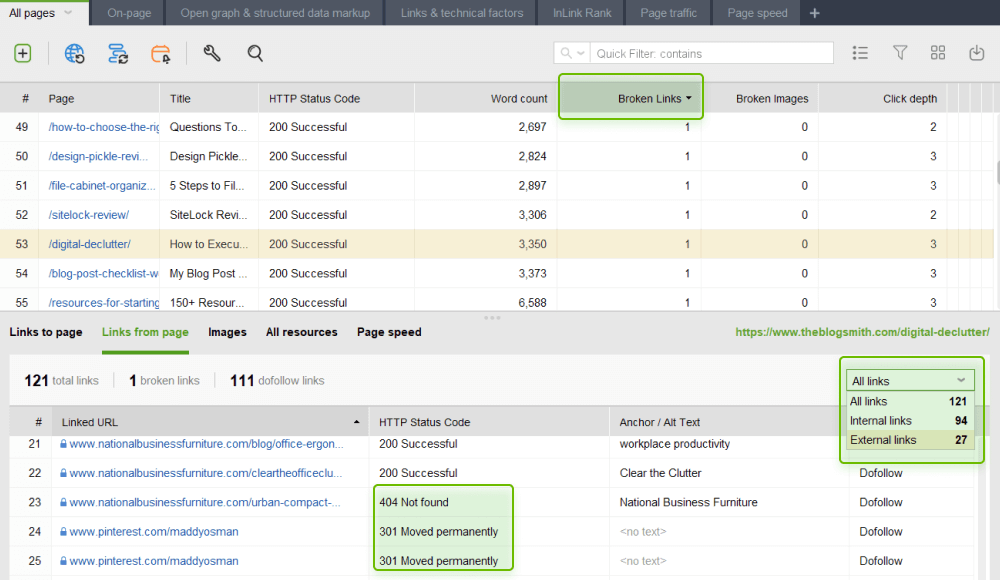Open the Links to page tab

(x=45, y=332)
